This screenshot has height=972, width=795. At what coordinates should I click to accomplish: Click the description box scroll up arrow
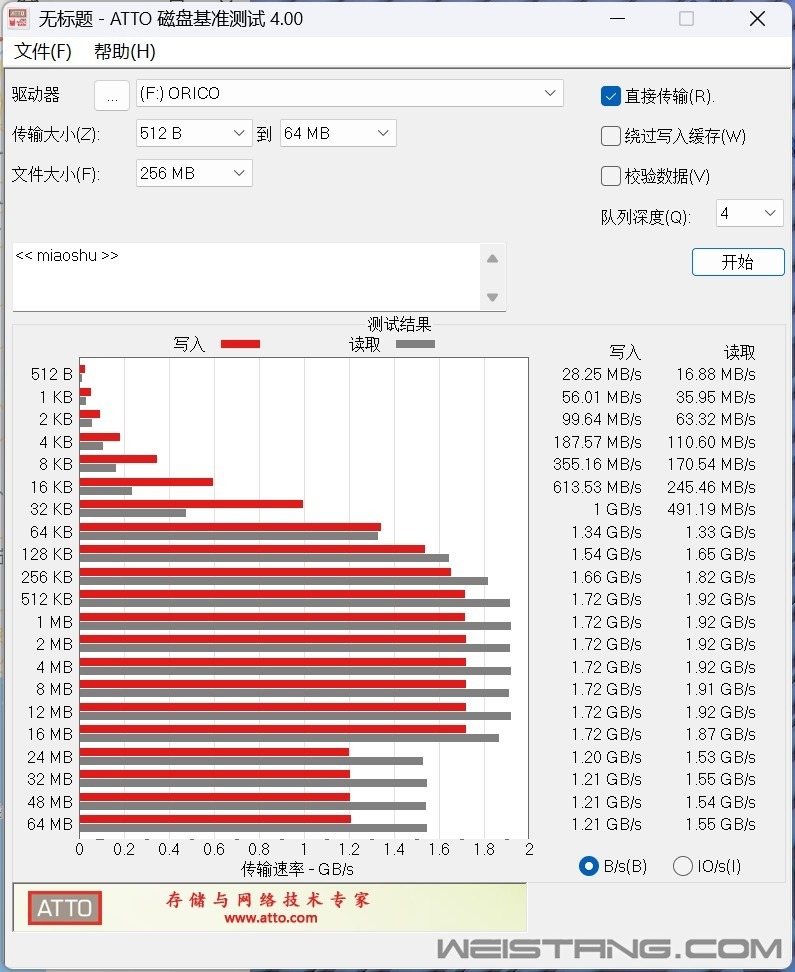point(492,259)
